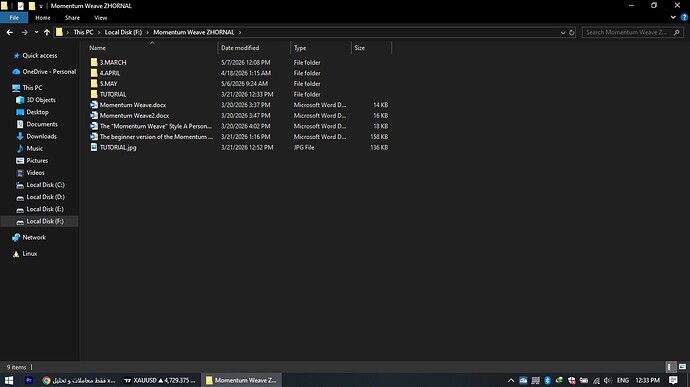Select the 5.MAY folder icon
690x387 pixels.
click(x=94, y=84)
